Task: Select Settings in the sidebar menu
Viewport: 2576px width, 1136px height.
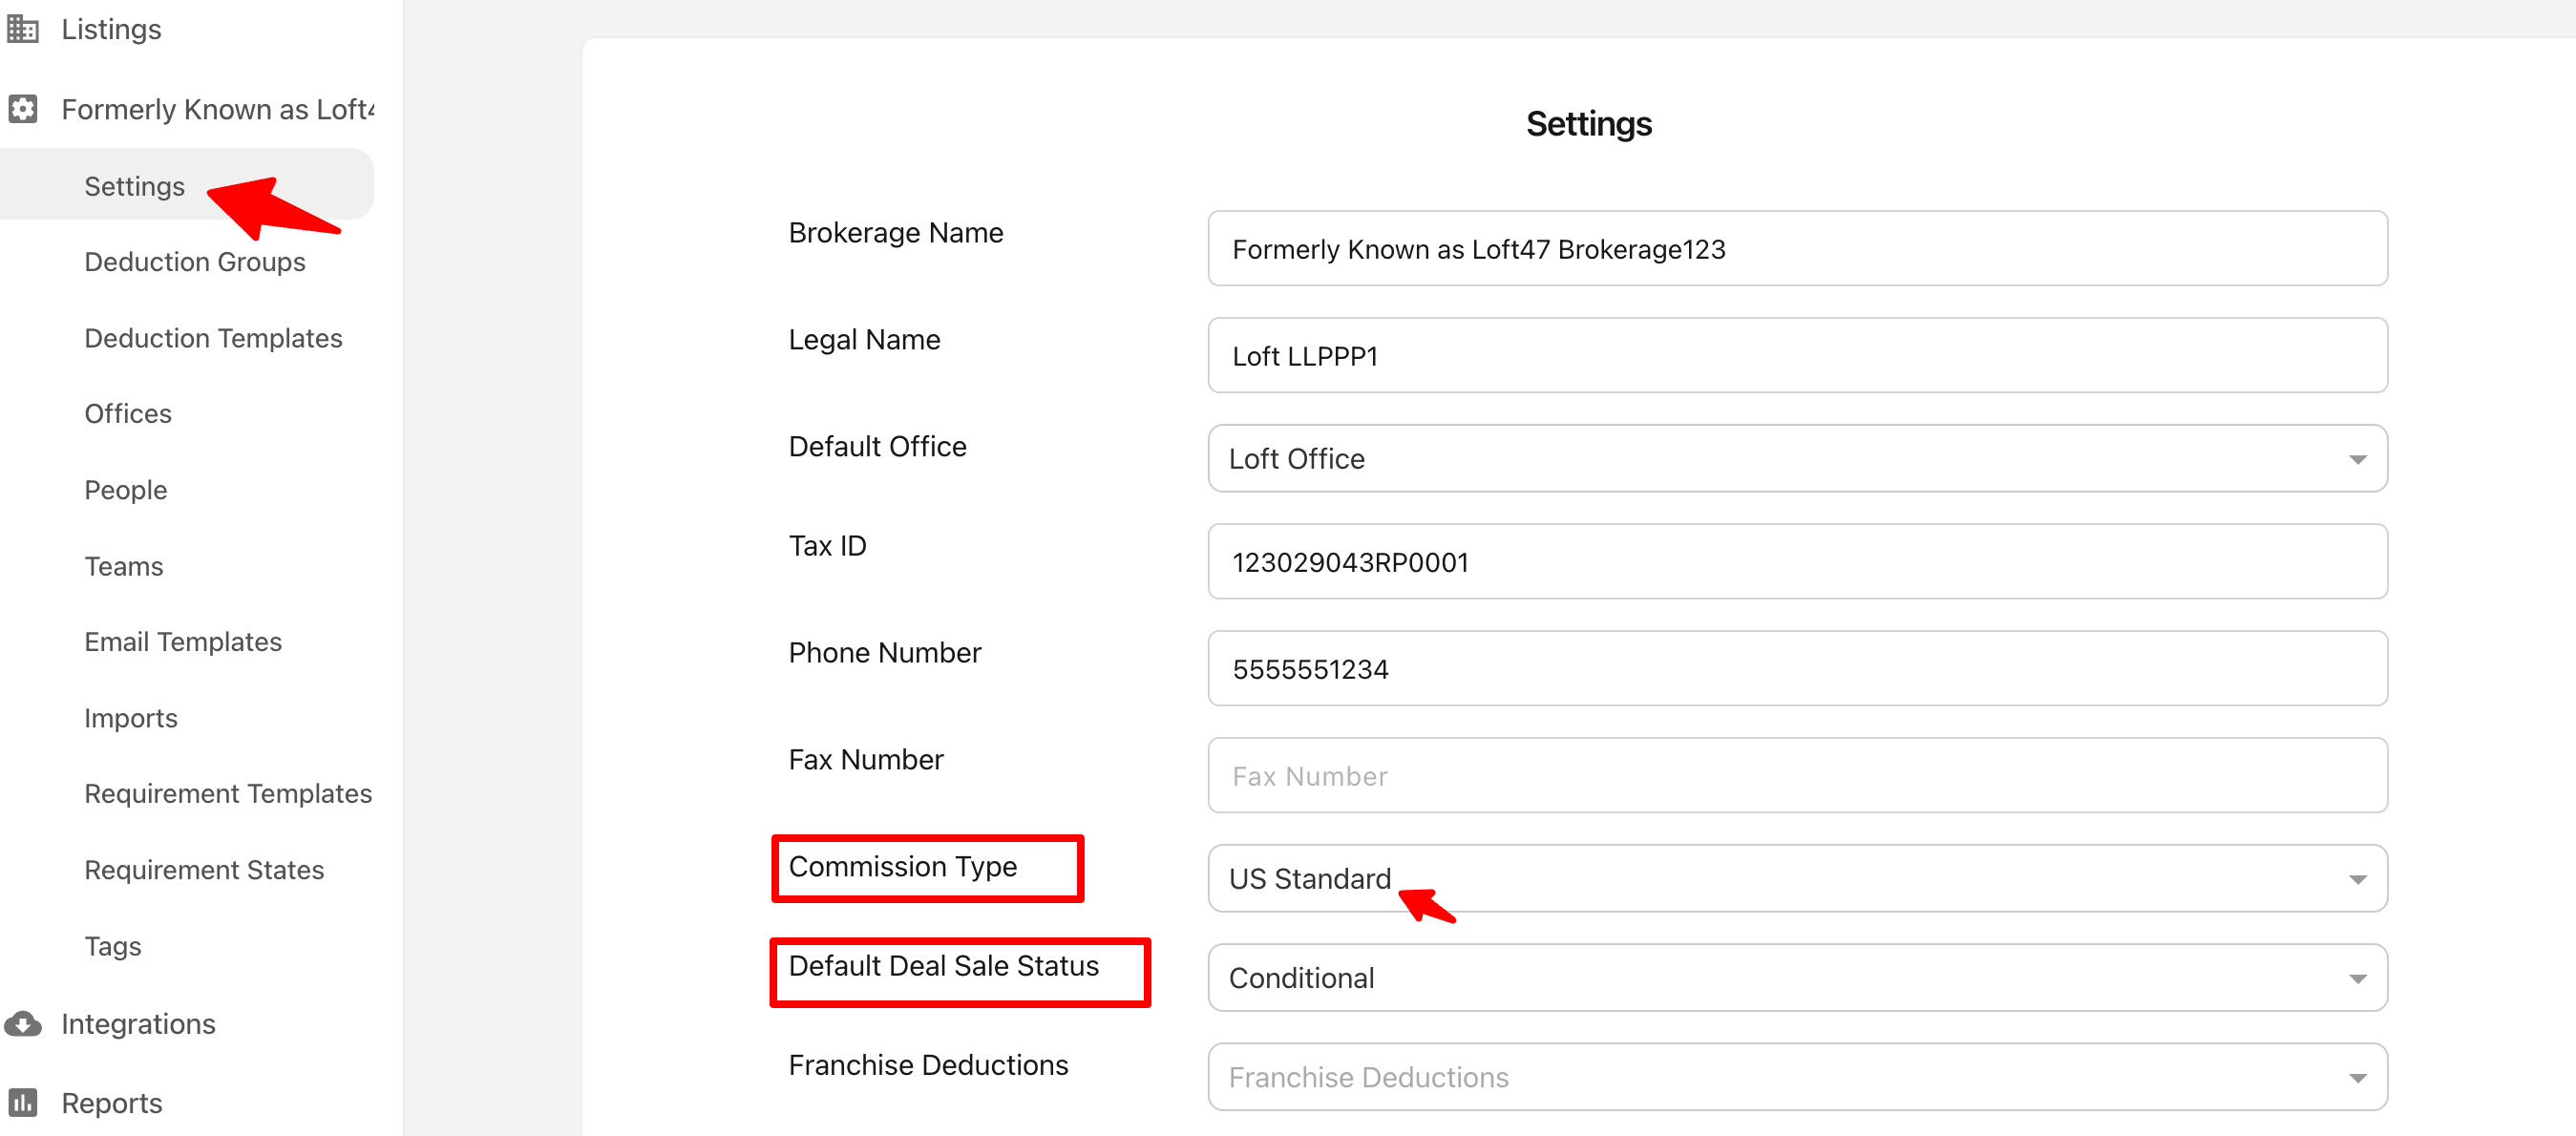Action: coord(135,186)
